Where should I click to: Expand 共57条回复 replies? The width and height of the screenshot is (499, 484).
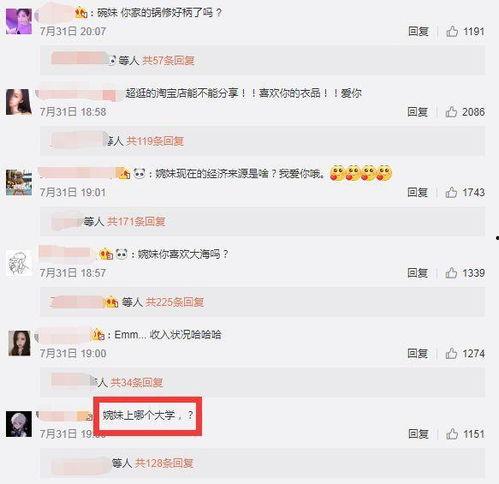click(168, 60)
